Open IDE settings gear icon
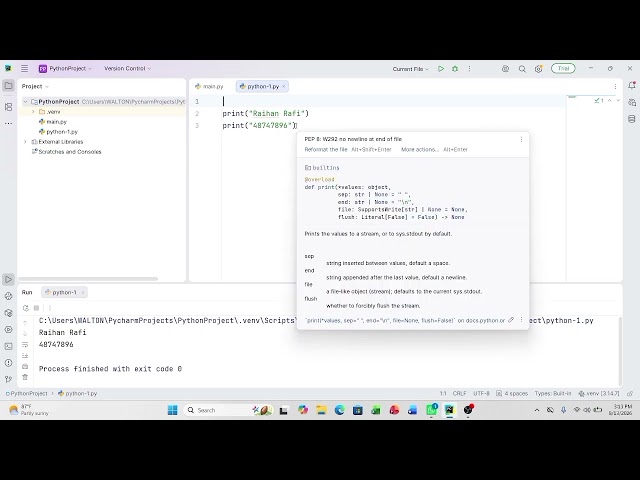The image size is (640, 480). click(538, 69)
